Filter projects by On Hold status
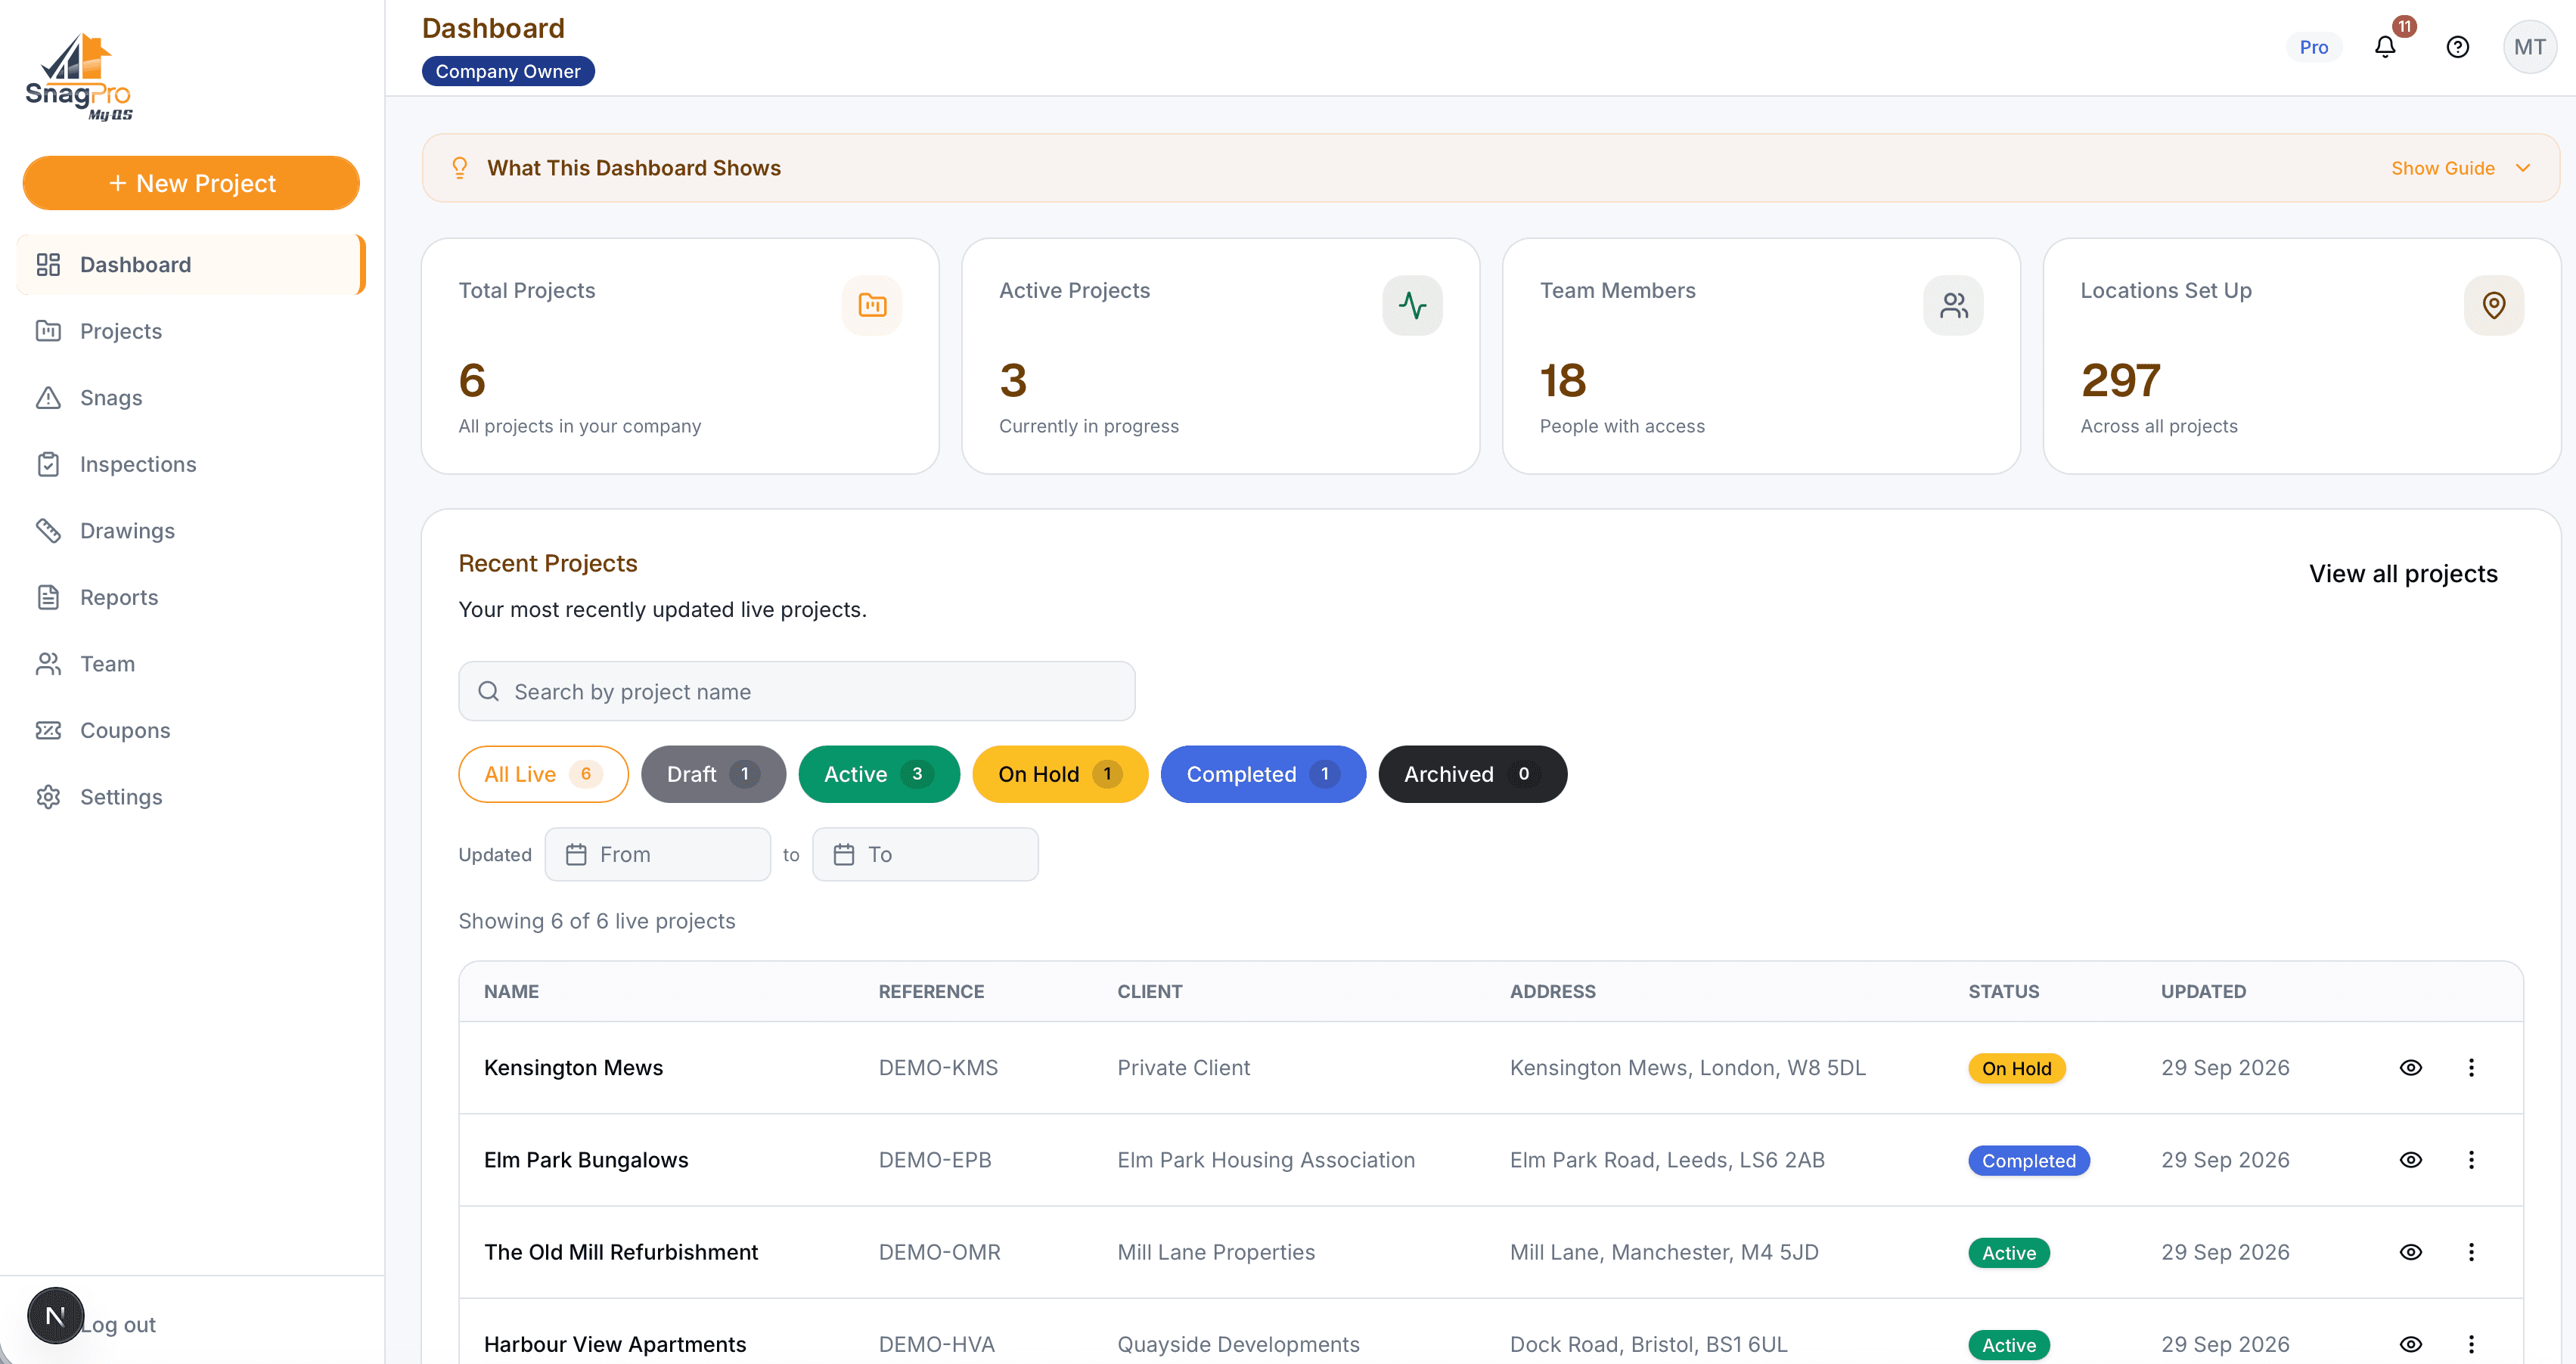 coord(1060,774)
